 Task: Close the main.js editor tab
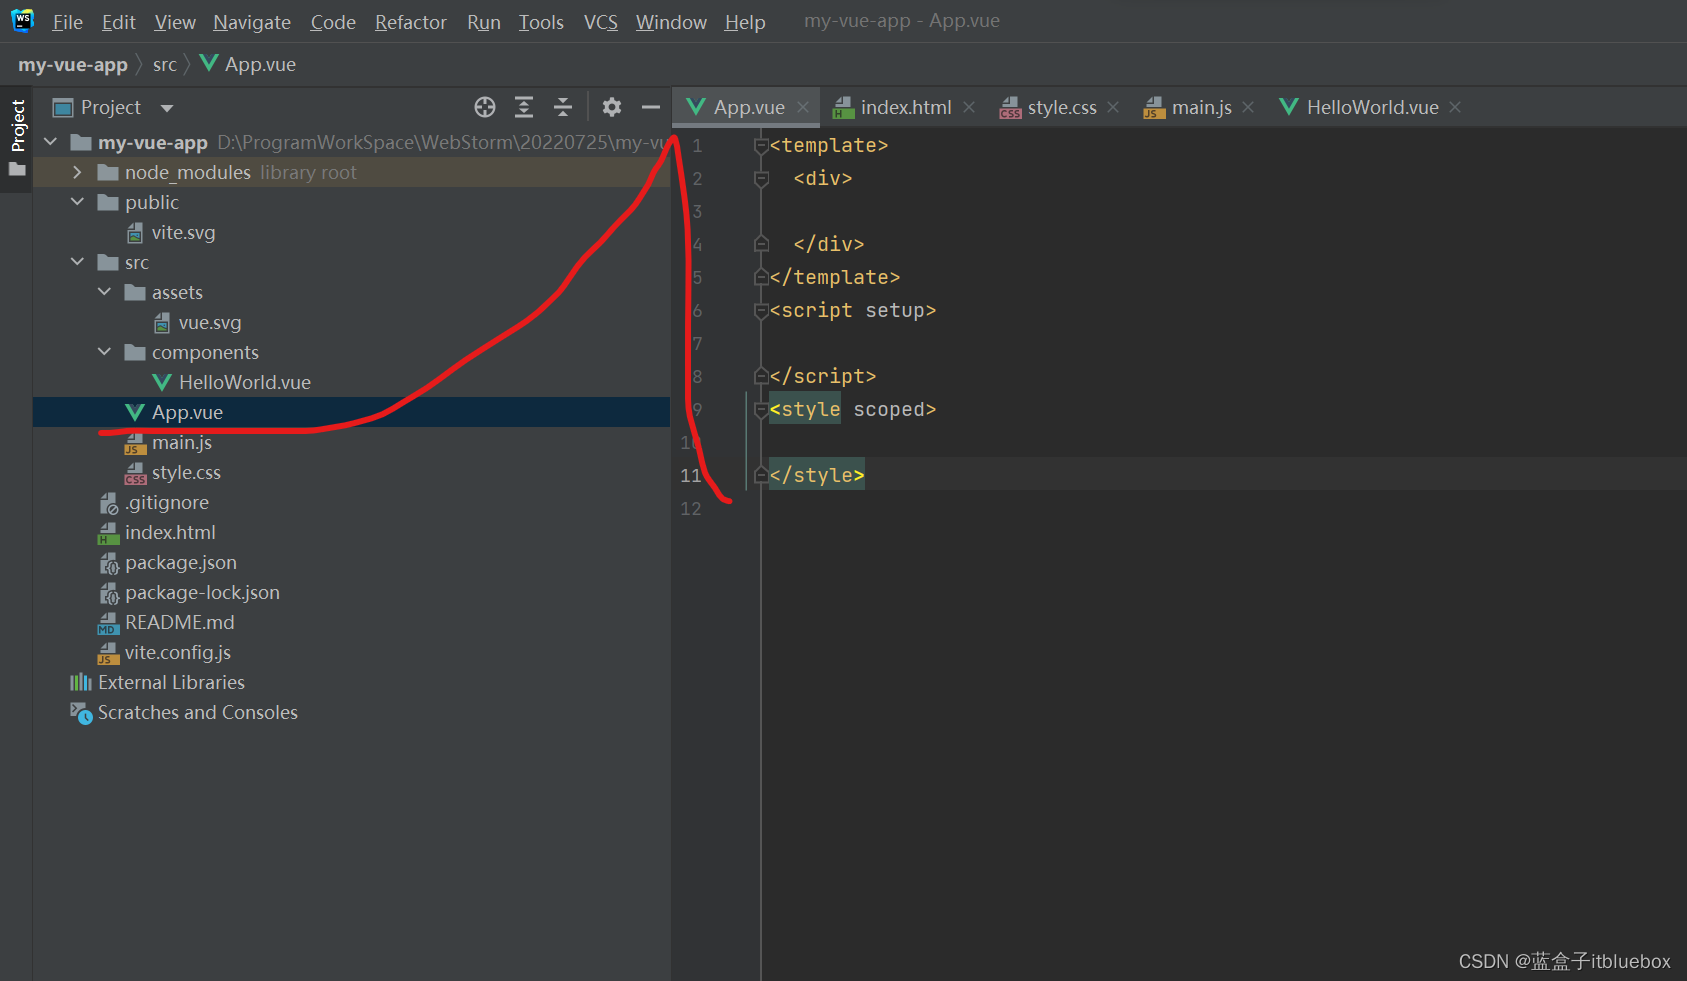pos(1248,107)
